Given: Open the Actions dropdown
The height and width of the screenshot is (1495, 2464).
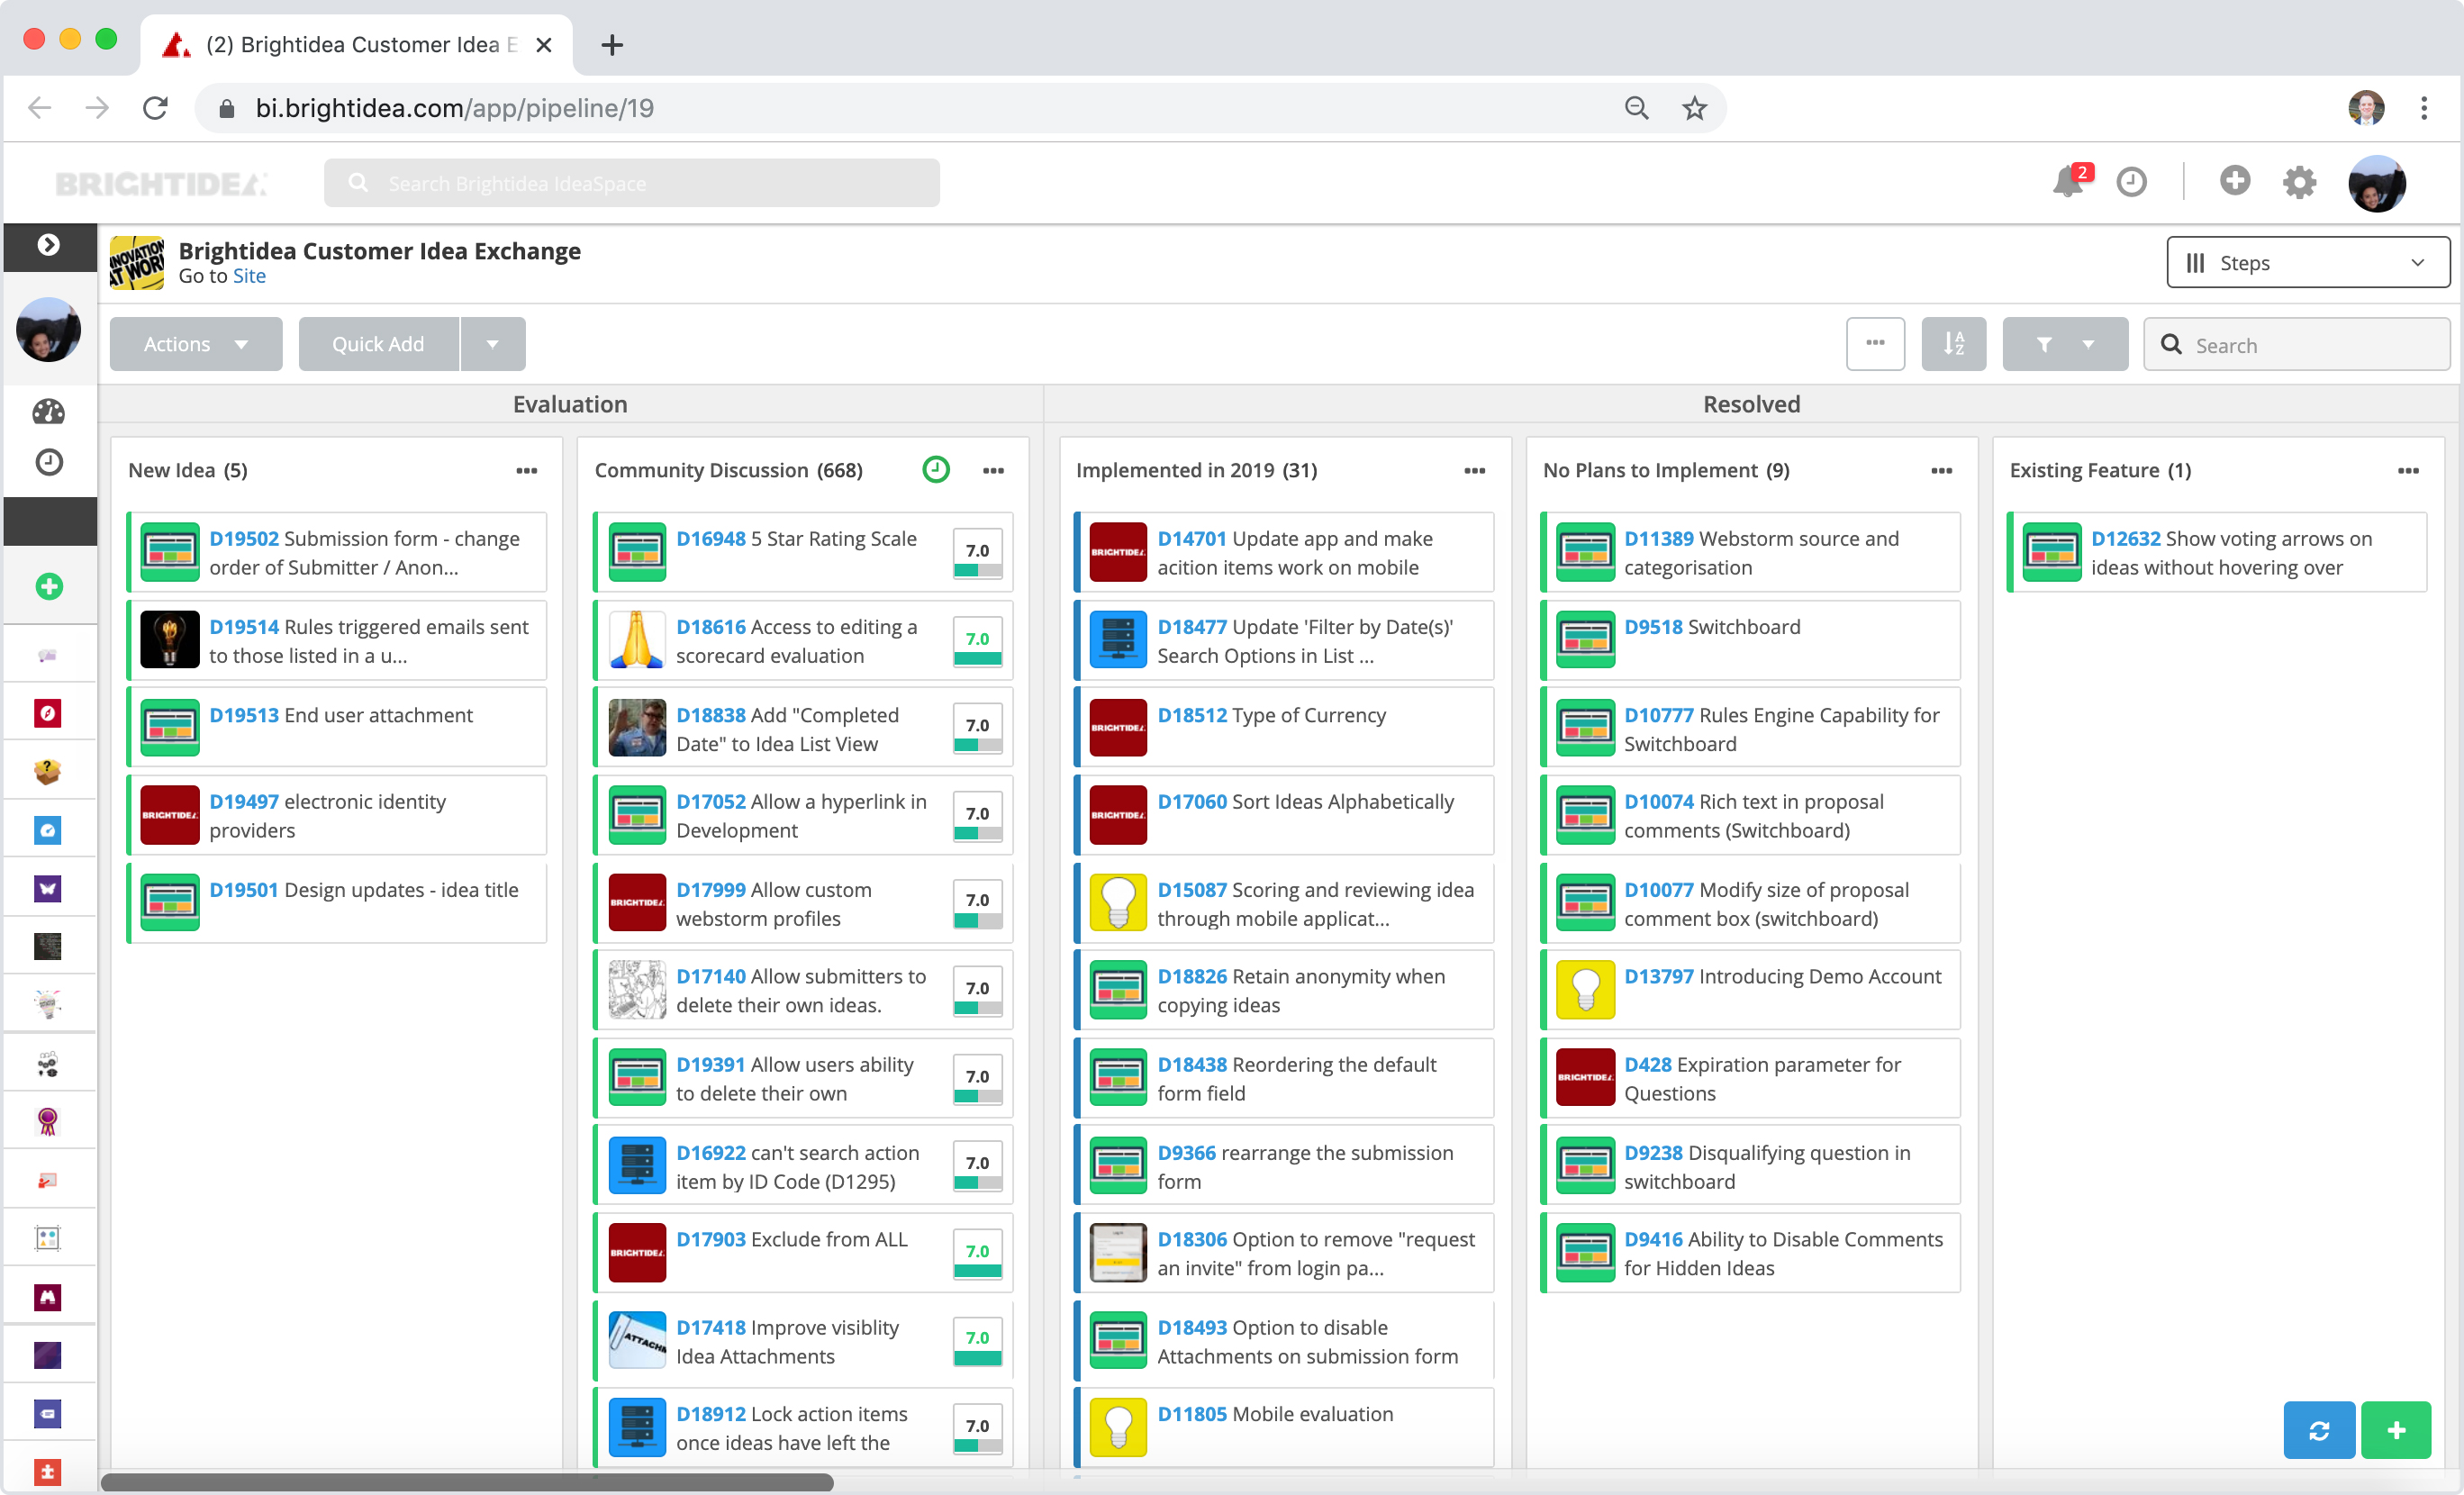Looking at the screenshot, I should 196,344.
